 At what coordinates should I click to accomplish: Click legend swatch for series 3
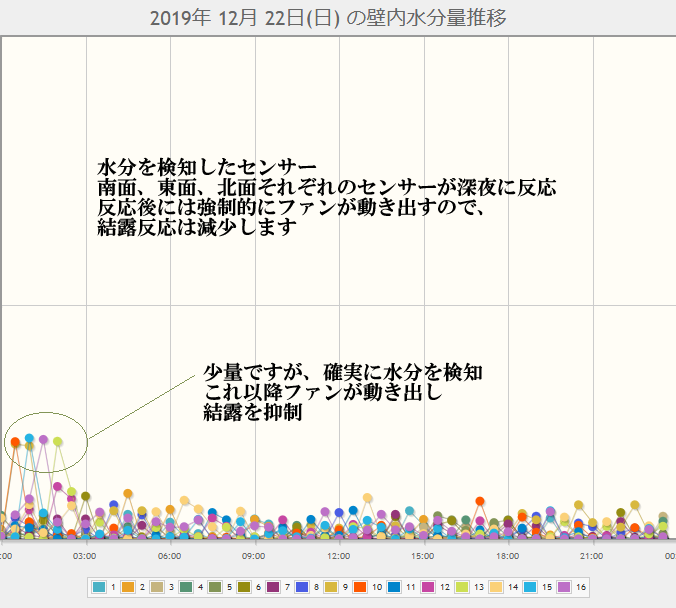click(x=157, y=587)
